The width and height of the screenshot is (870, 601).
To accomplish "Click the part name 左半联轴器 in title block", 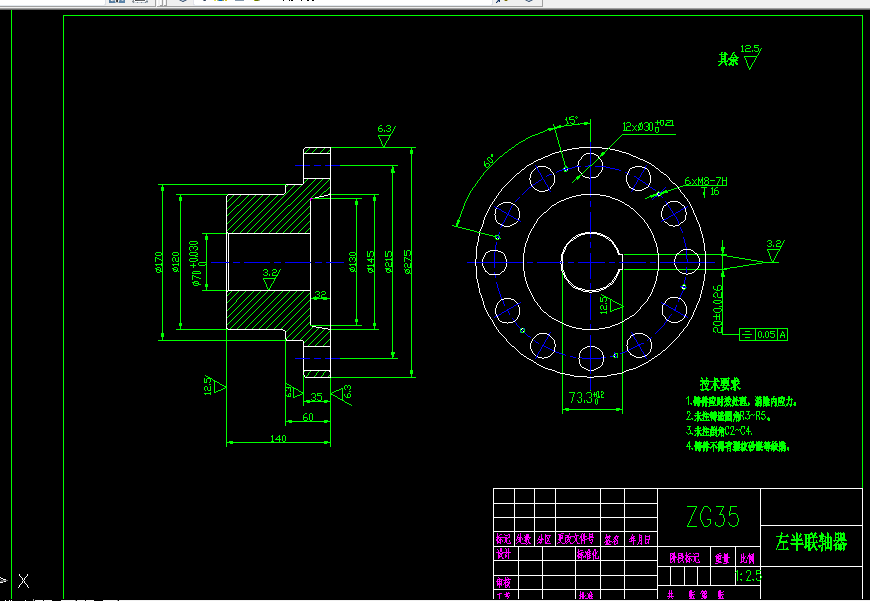I will click(x=811, y=542).
